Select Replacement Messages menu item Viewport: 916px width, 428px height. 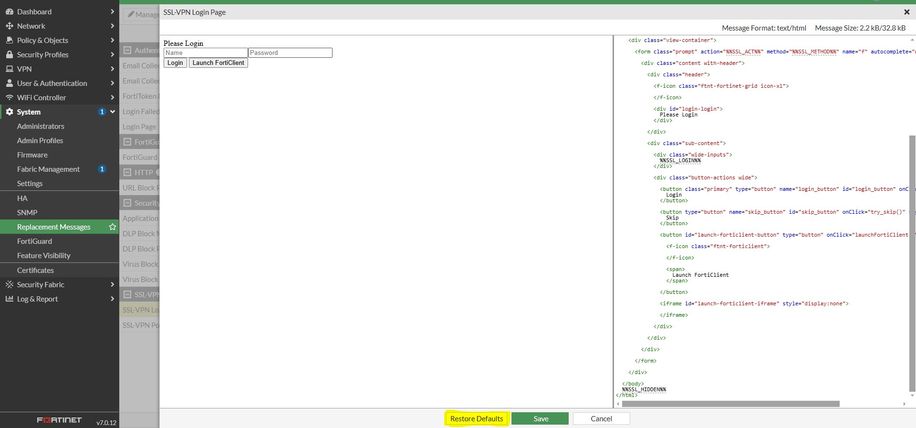[54, 227]
